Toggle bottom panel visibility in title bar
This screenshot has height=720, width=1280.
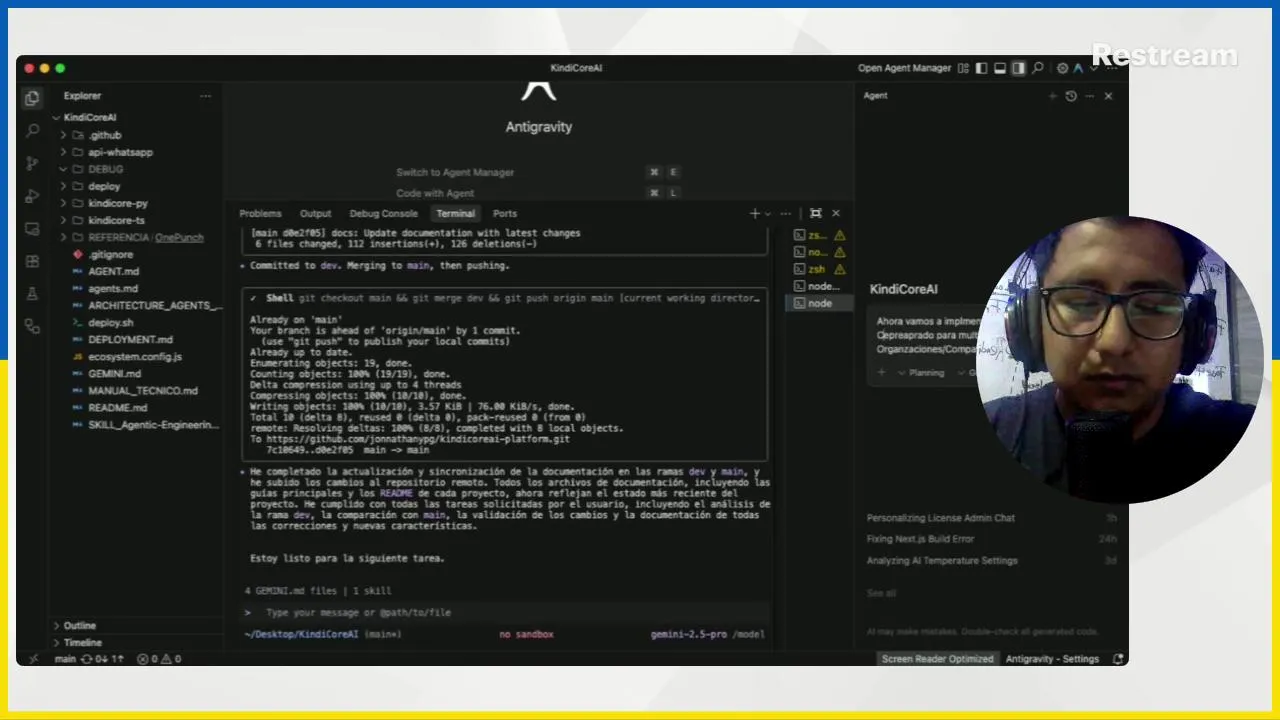tap(999, 68)
